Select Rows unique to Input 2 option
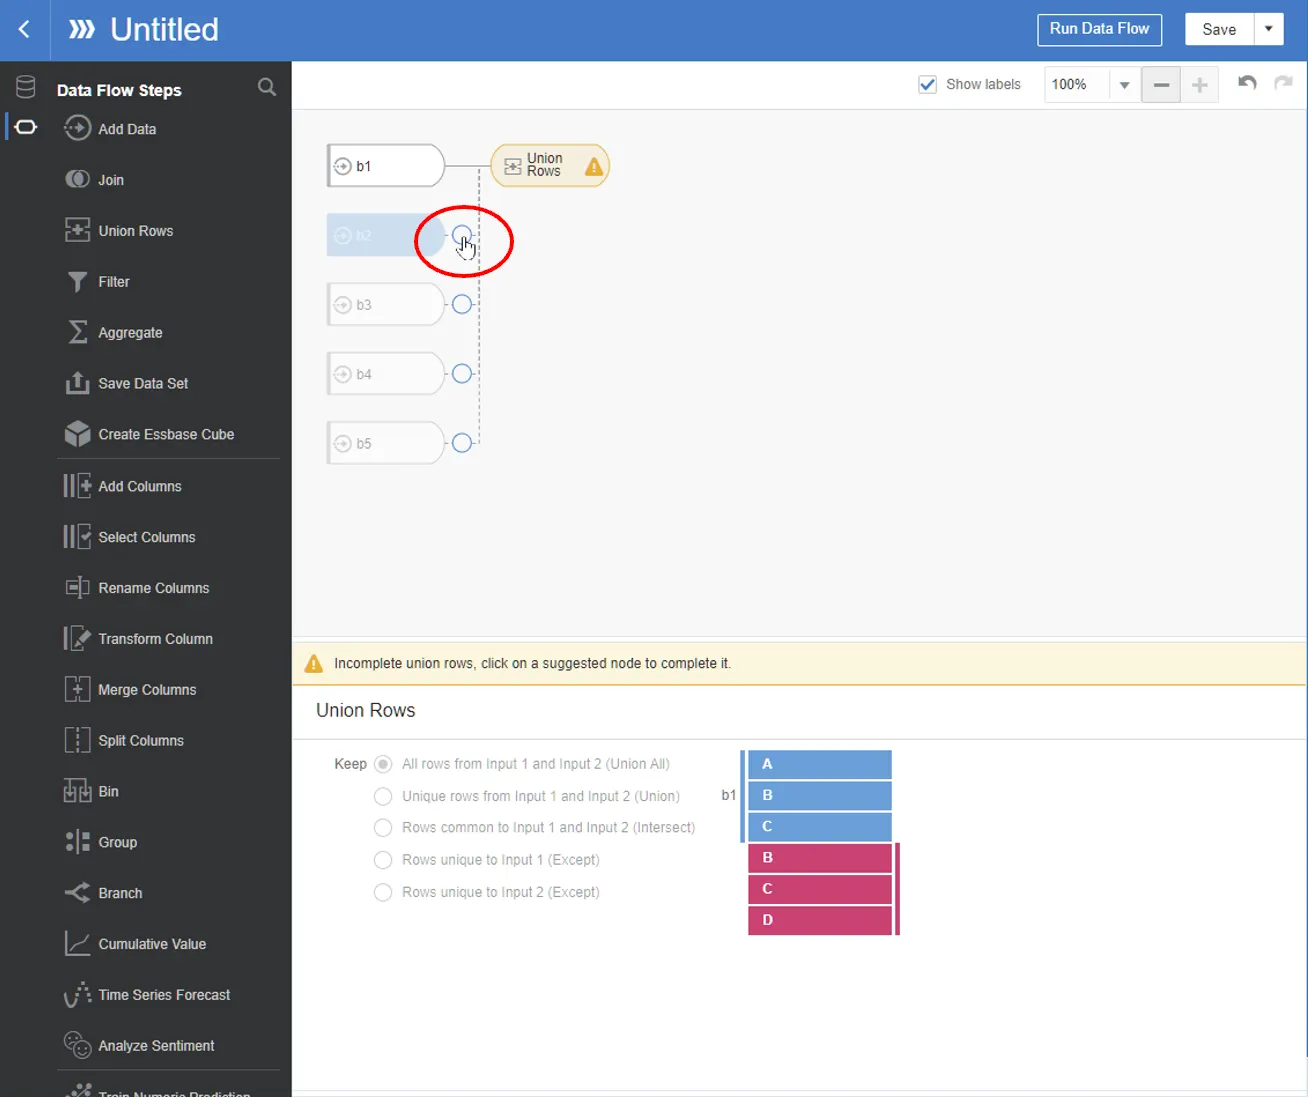Viewport: 1308px width, 1098px height. coord(383,892)
